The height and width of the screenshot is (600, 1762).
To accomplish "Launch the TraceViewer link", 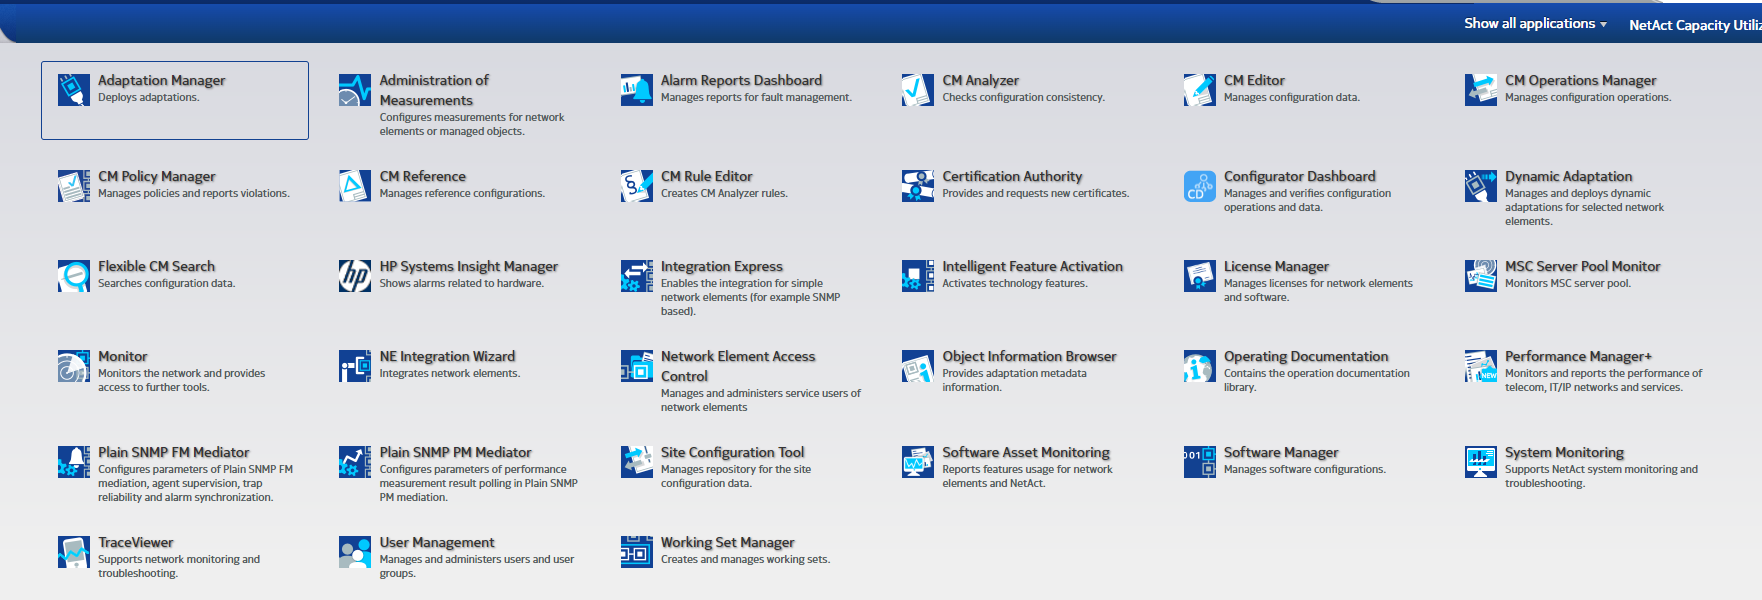I will click(136, 543).
